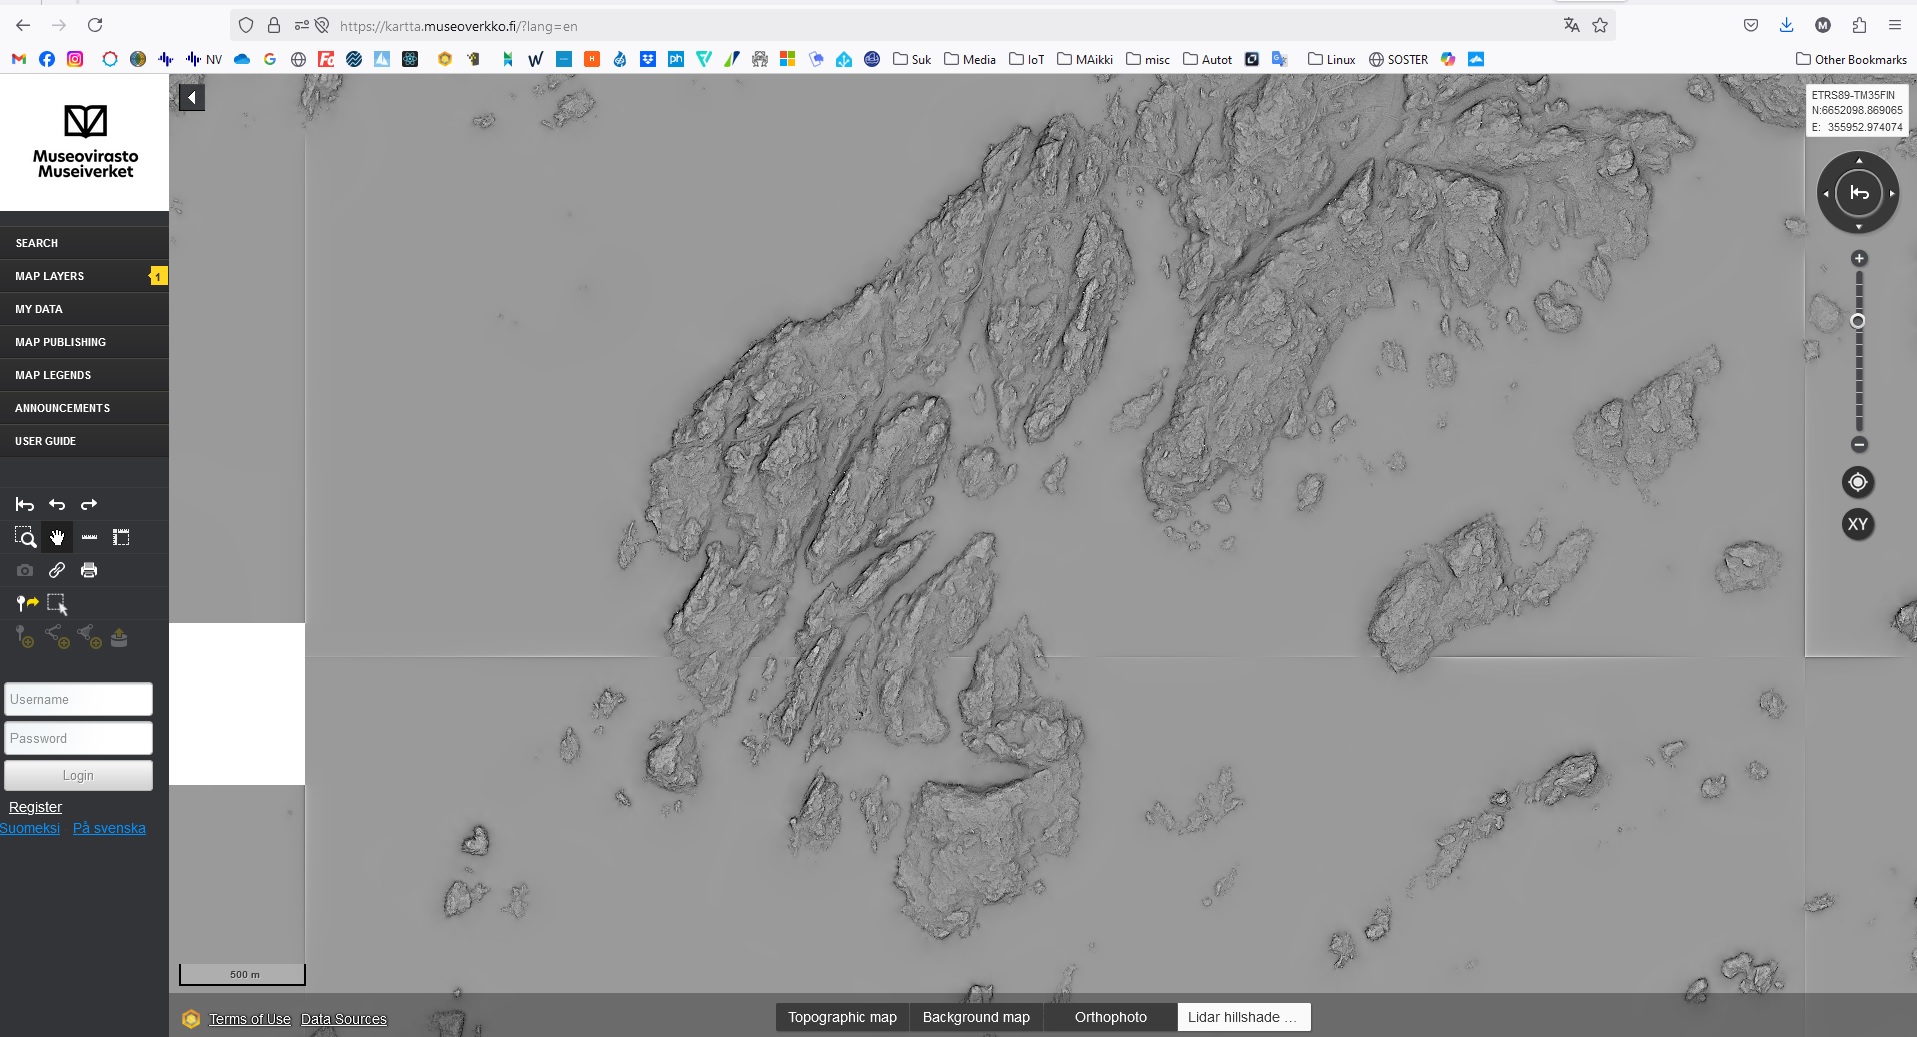Click the page translate icon in address bar
This screenshot has width=1917, height=1037.
click(1571, 25)
